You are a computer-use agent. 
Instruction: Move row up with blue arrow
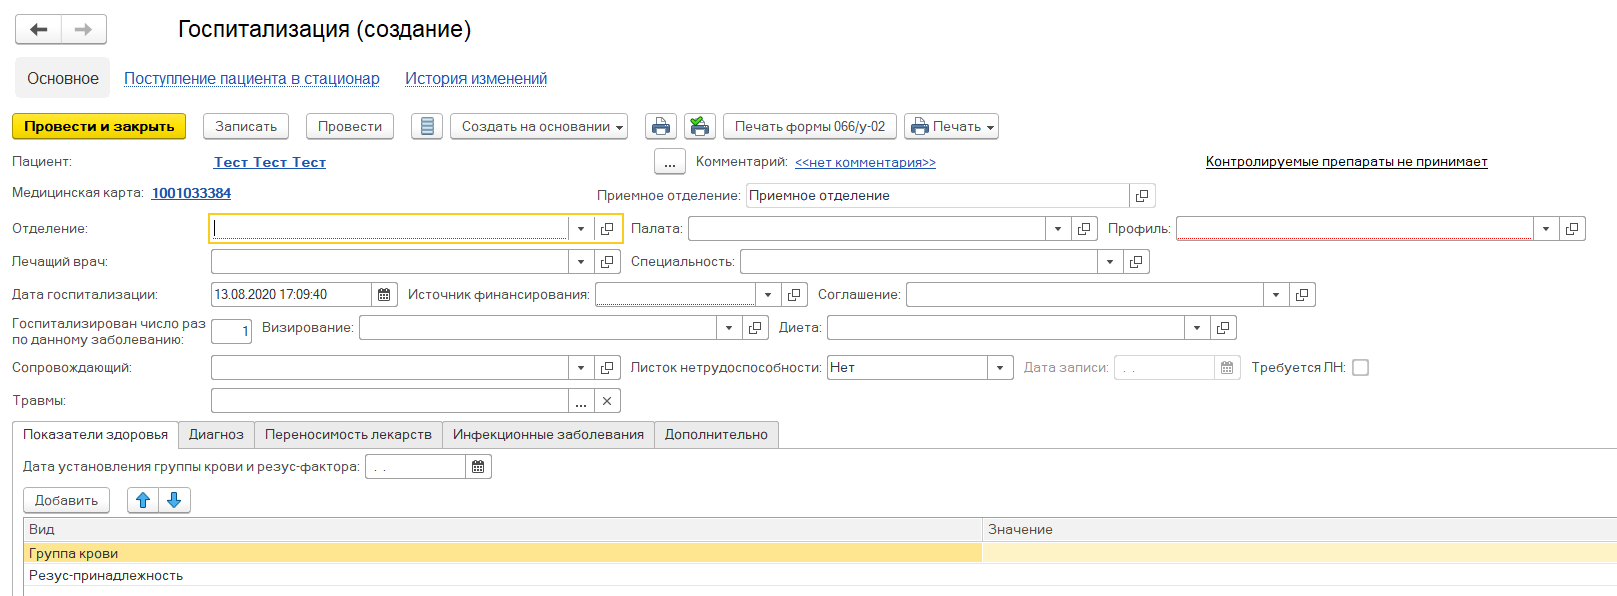(x=143, y=500)
